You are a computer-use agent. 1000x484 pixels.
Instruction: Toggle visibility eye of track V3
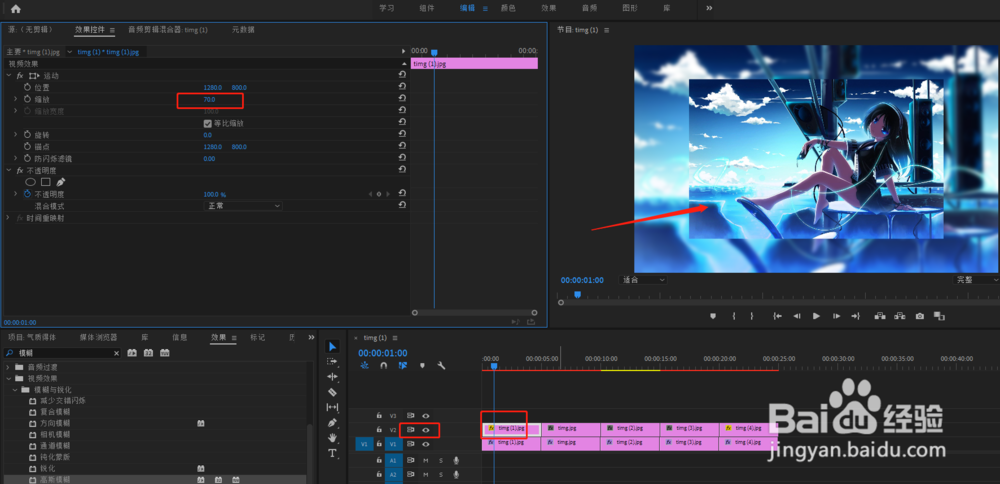(x=426, y=416)
